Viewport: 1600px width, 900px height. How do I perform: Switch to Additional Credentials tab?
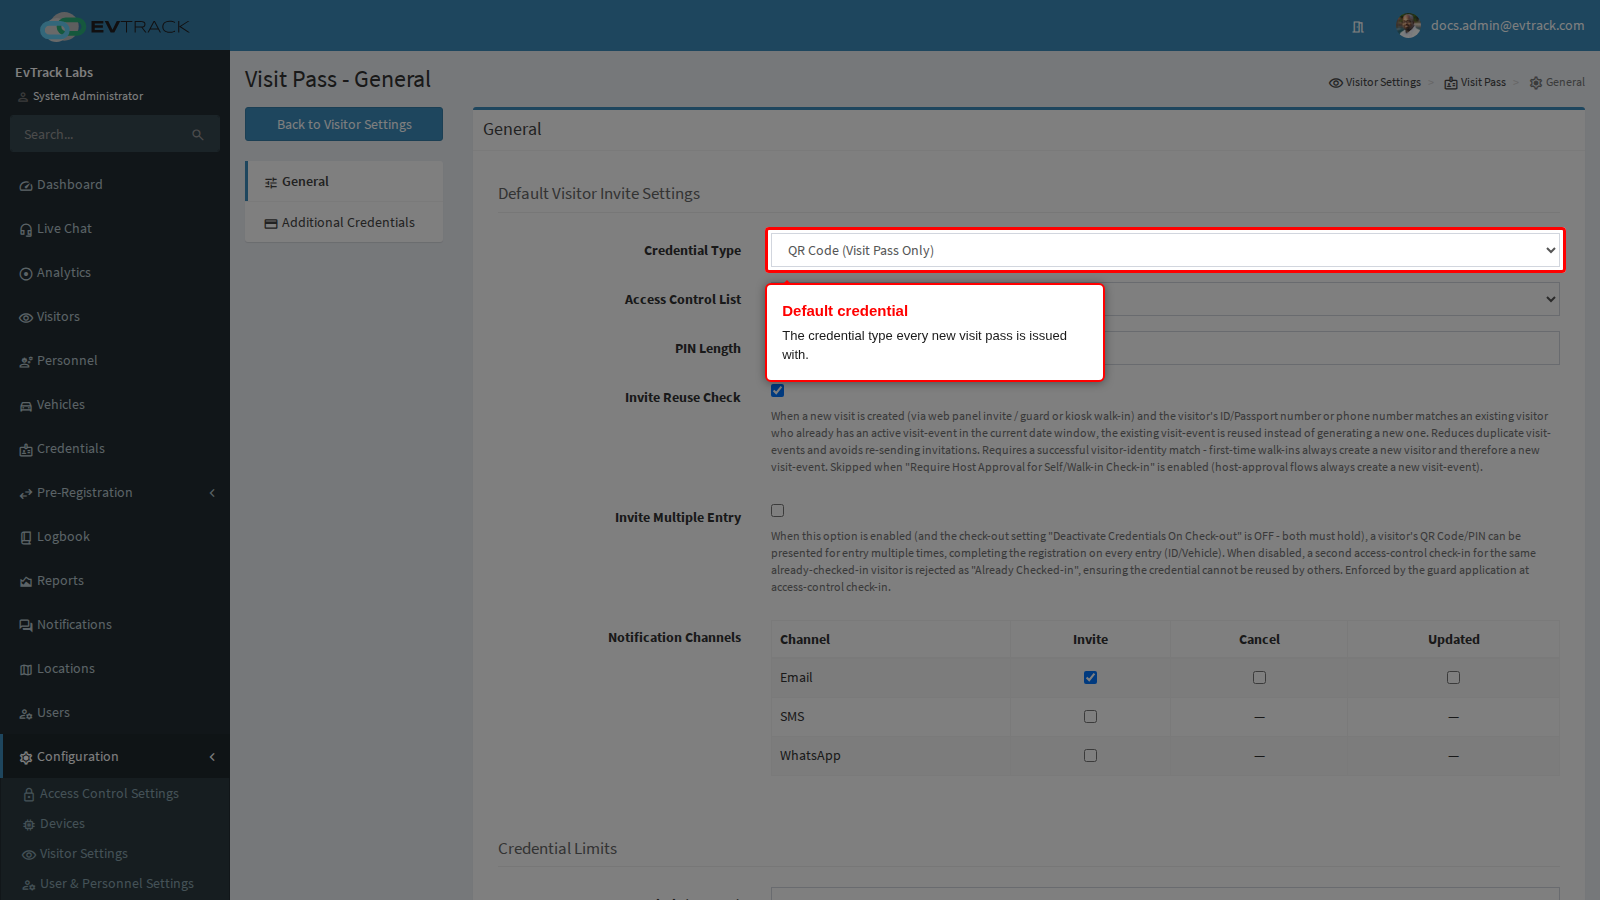[344, 223]
